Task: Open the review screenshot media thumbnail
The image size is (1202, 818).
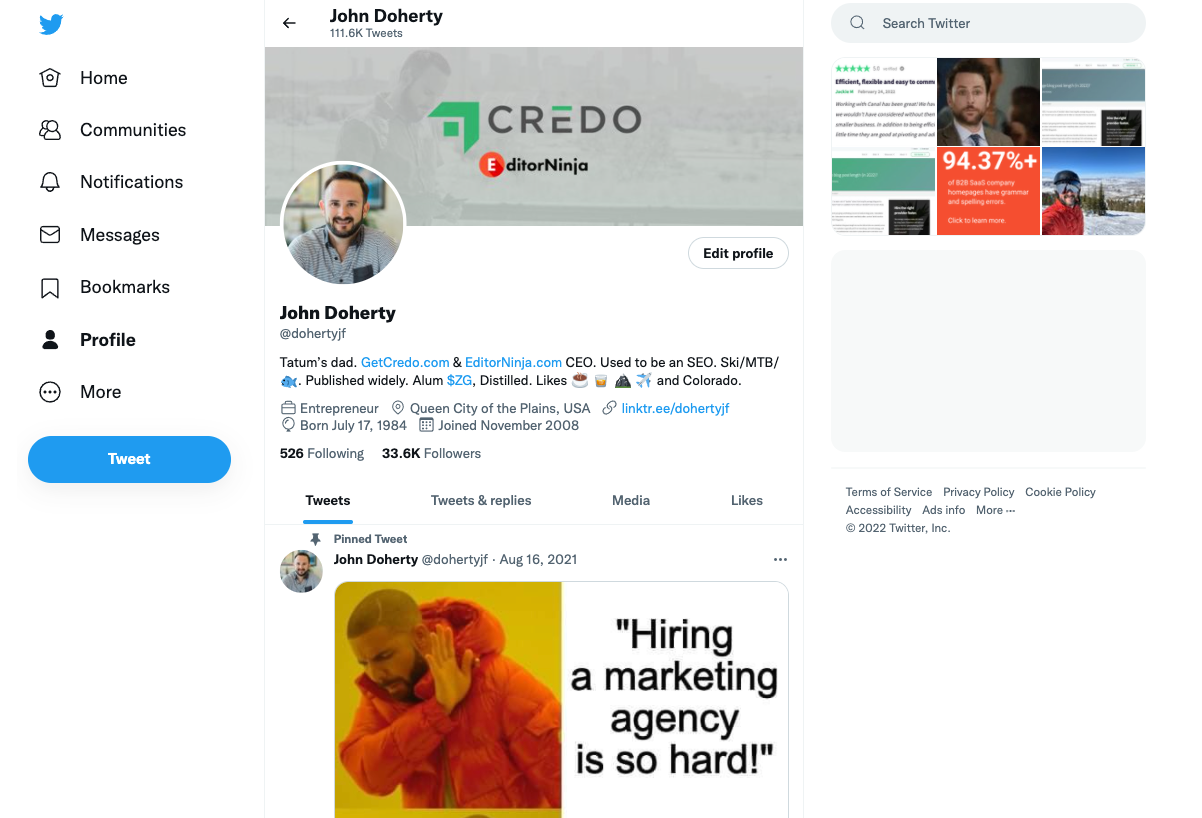Action: coord(883,102)
